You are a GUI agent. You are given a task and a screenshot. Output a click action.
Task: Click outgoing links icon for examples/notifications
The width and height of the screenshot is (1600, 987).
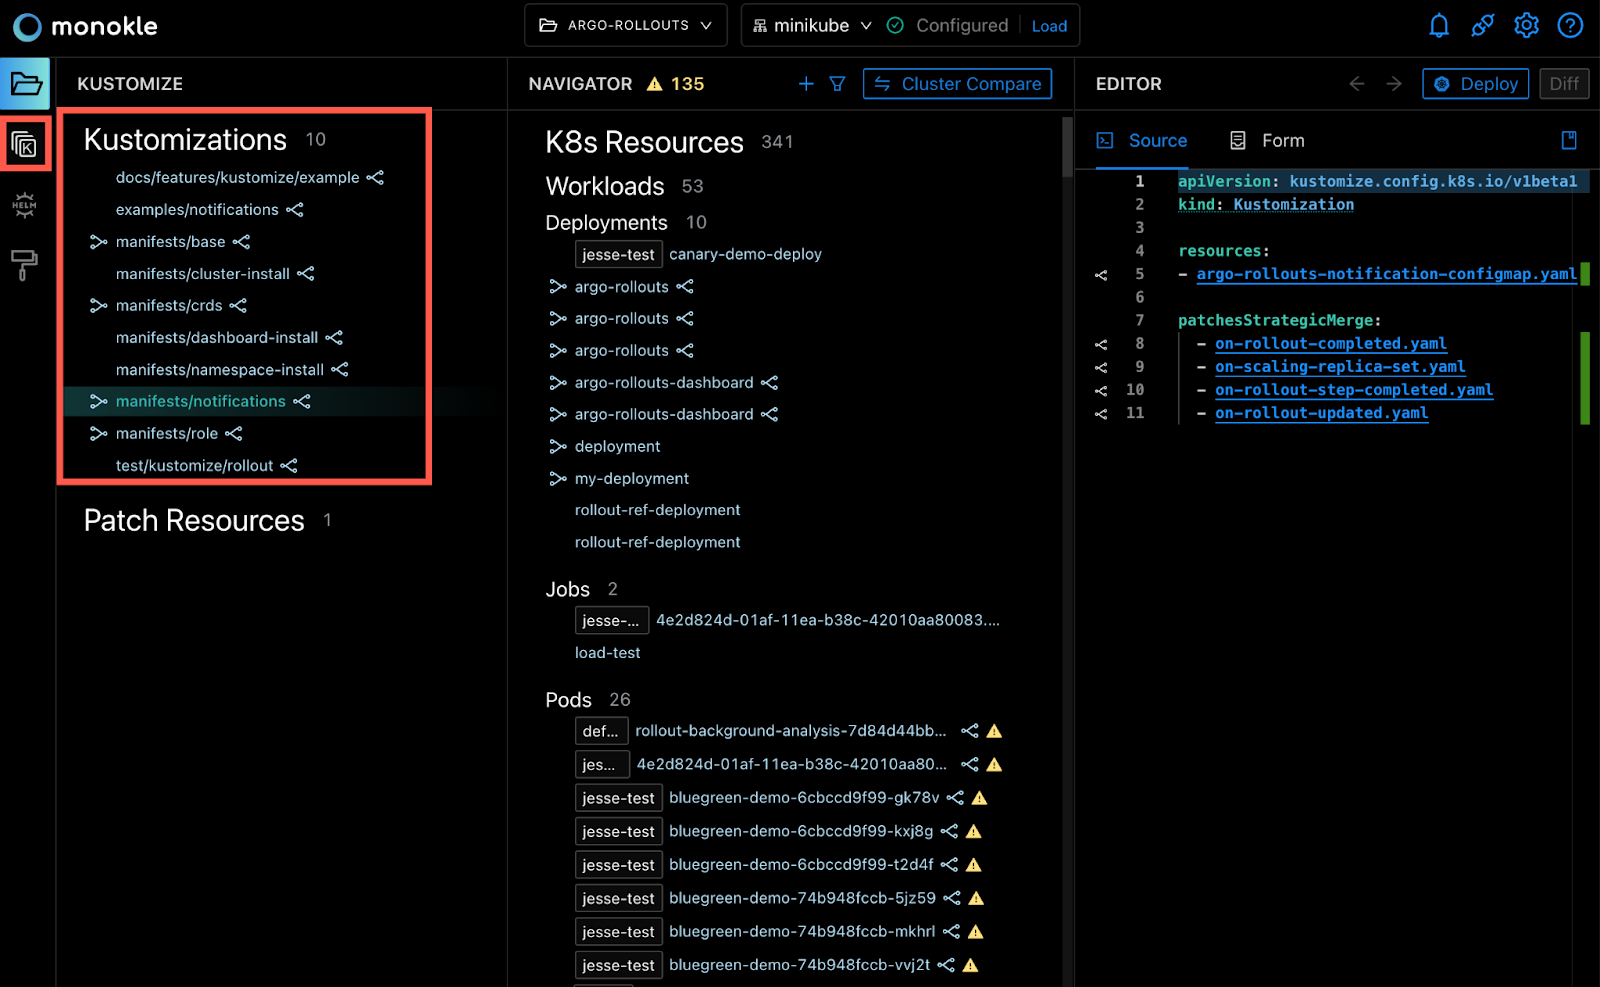point(295,210)
